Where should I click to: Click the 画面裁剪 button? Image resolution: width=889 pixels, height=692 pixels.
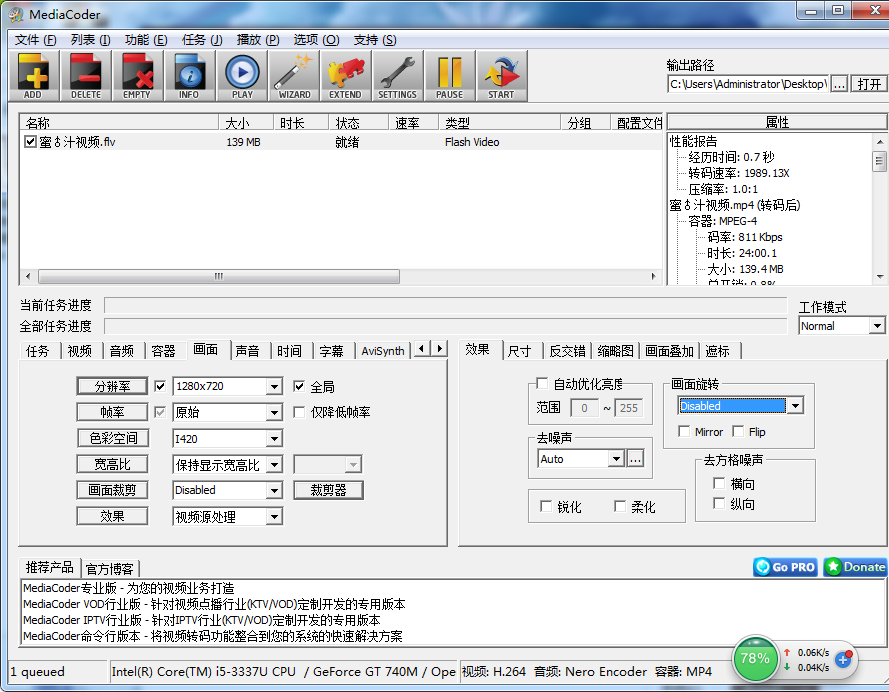tap(112, 490)
